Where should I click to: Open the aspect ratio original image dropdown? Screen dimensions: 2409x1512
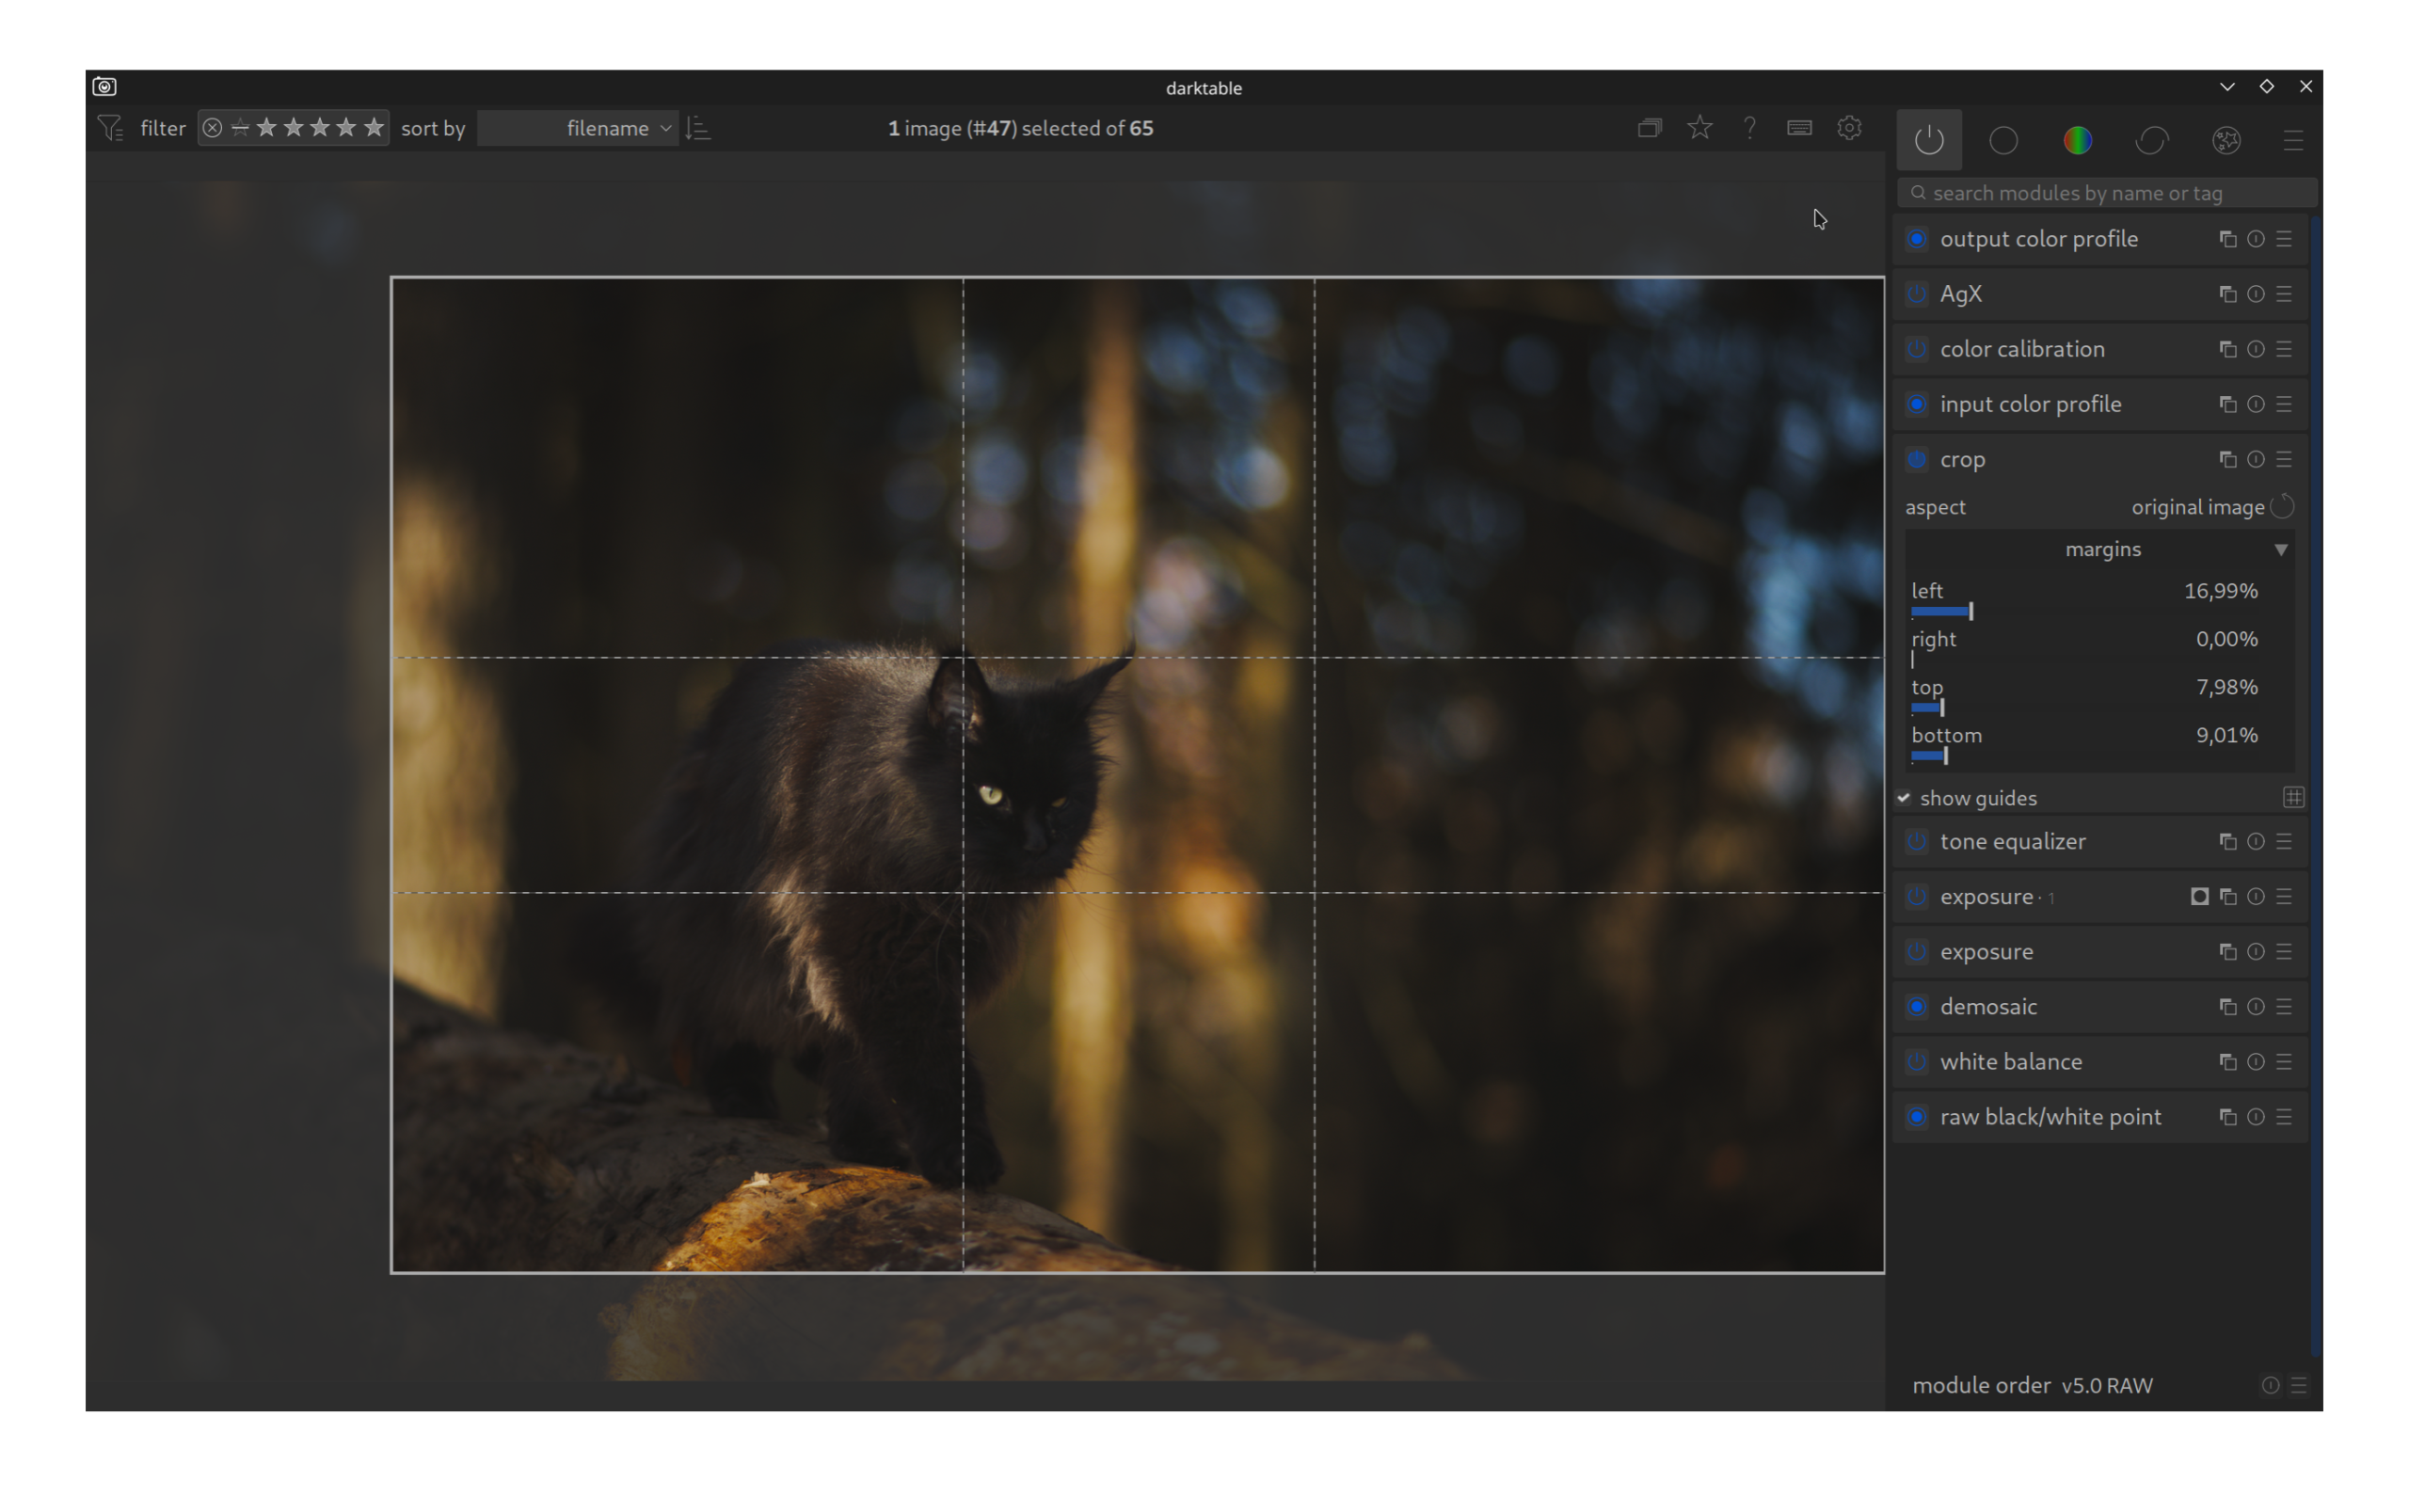pos(2196,507)
